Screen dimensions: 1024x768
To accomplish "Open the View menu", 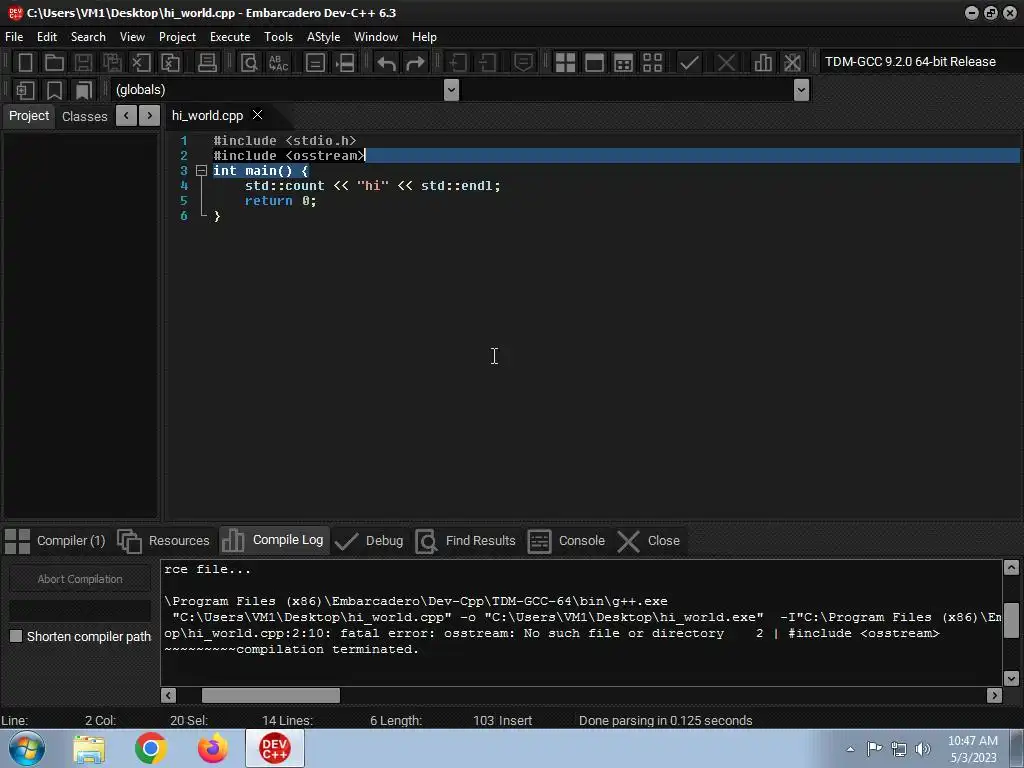I will click(132, 37).
